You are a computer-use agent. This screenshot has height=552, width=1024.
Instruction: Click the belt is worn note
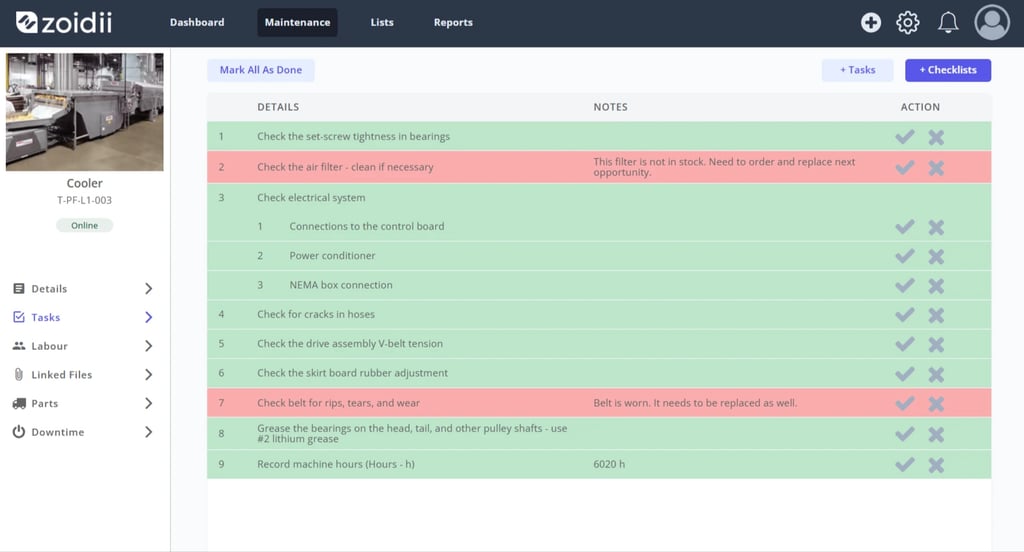pos(695,403)
